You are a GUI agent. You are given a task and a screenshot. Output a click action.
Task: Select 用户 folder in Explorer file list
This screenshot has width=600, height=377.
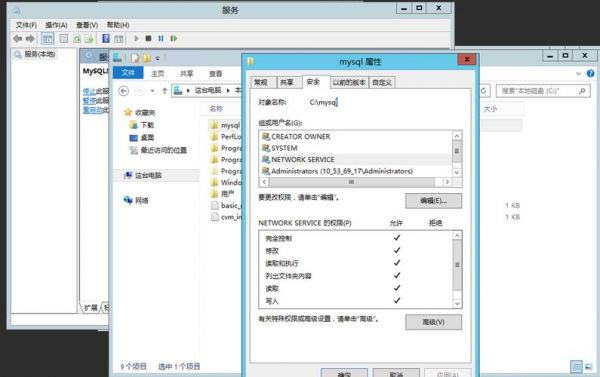click(x=227, y=194)
